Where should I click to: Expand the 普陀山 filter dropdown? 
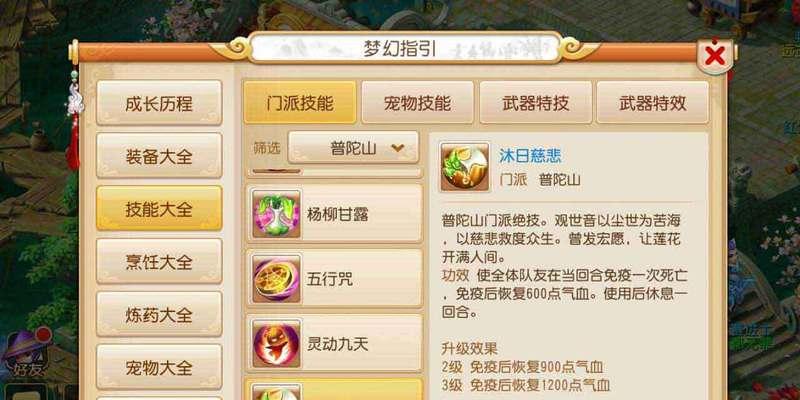point(353,148)
